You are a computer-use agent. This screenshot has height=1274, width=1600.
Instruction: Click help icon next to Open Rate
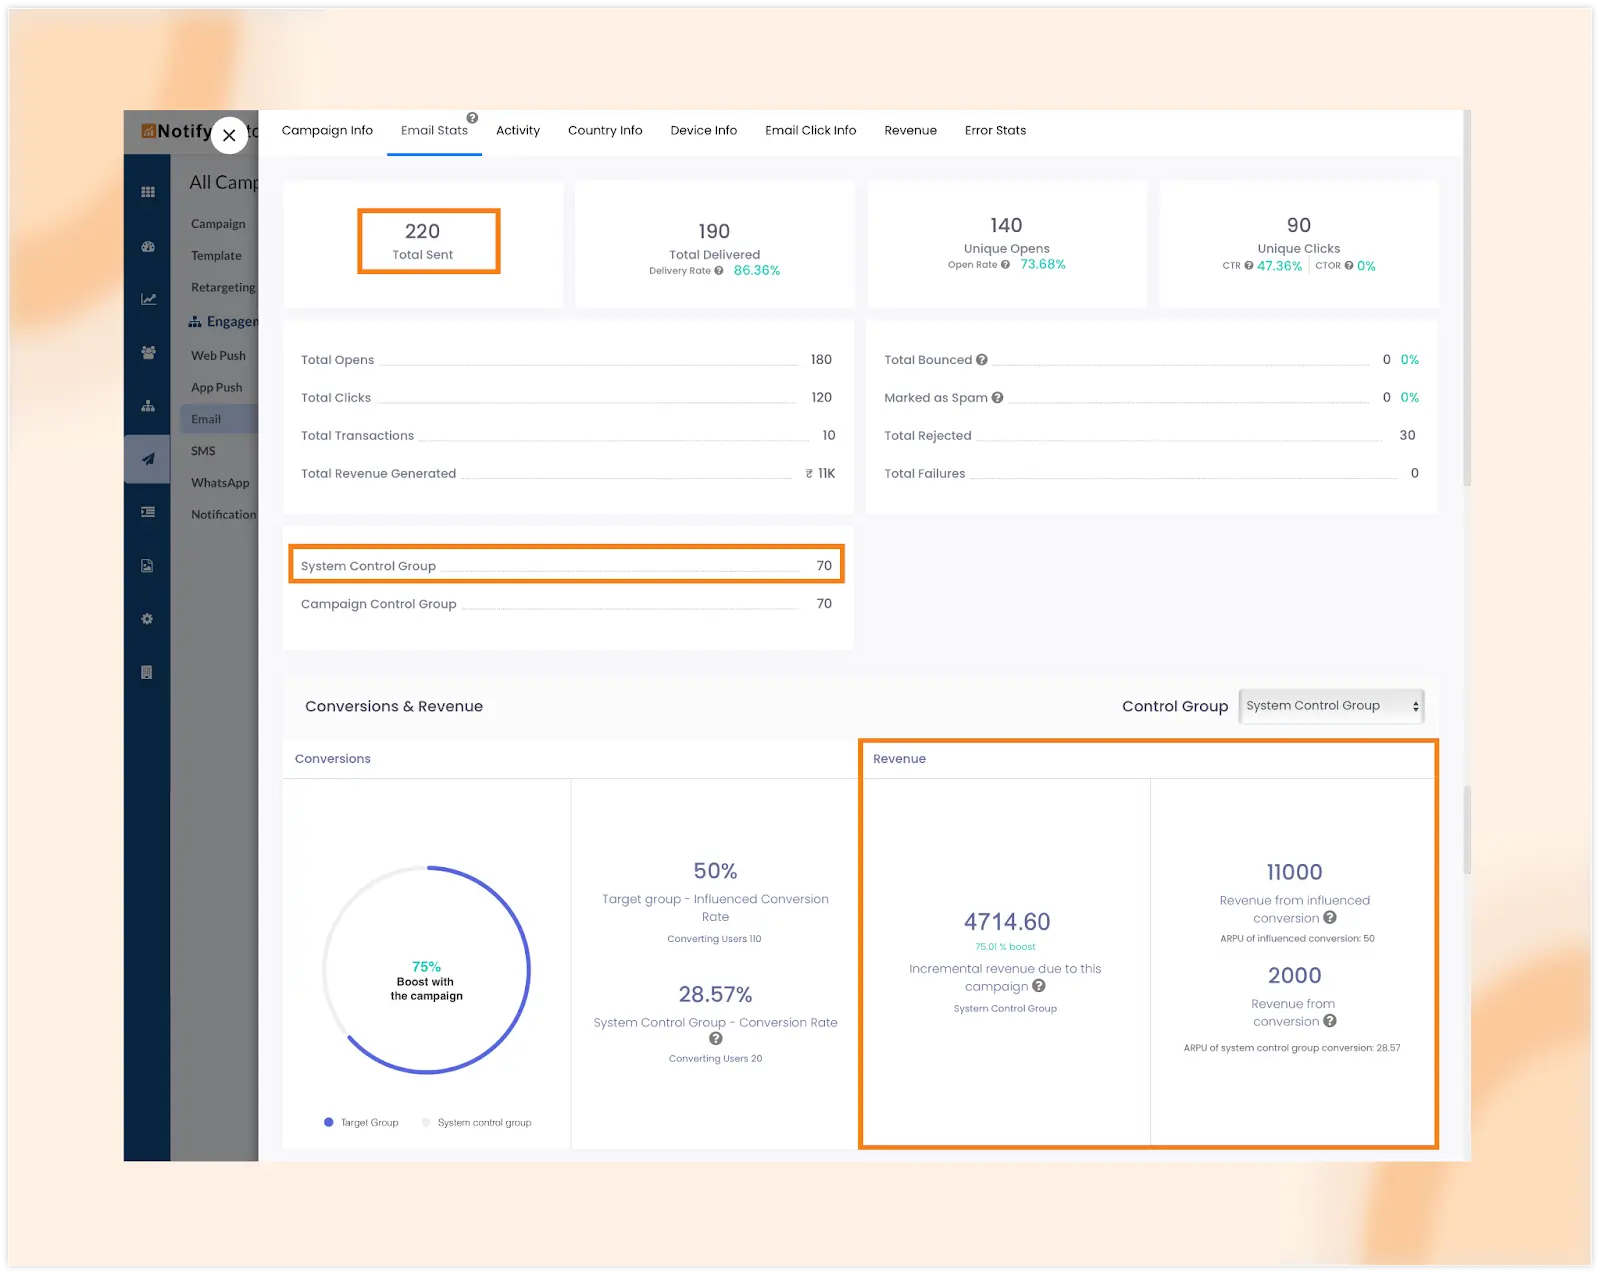pos(1005,265)
